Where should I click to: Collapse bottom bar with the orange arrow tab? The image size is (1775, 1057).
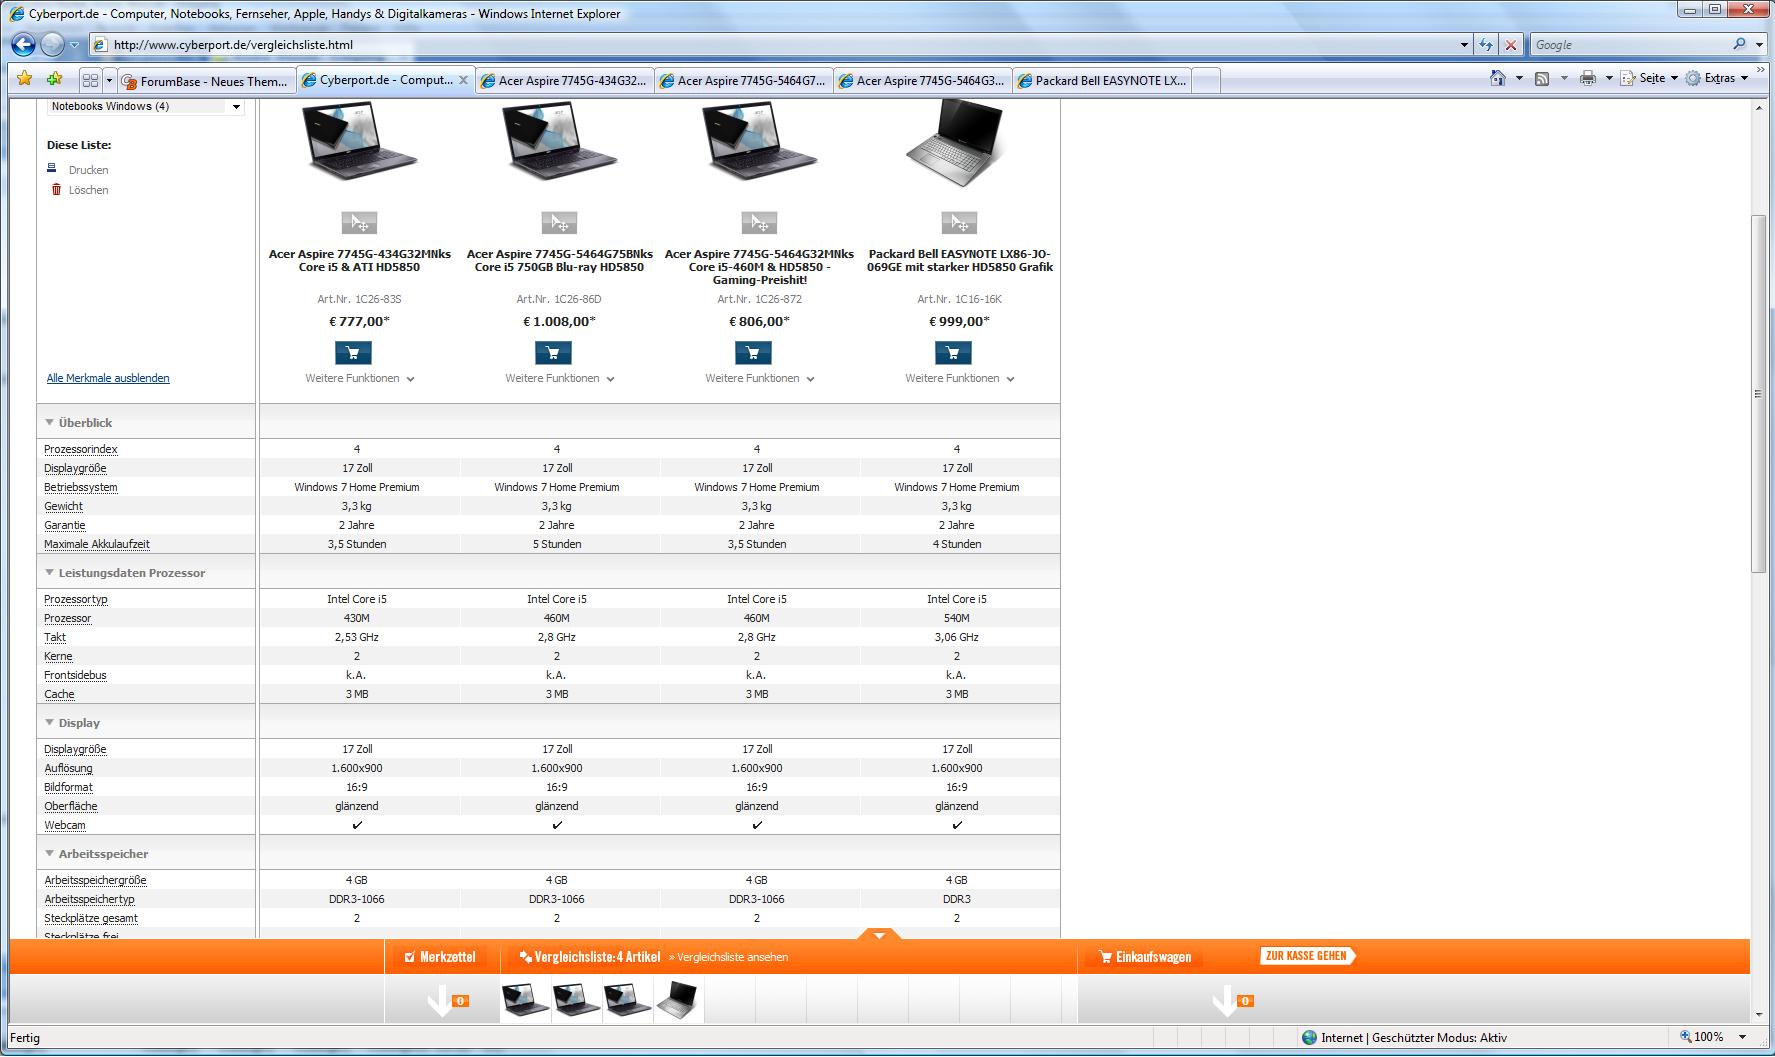(880, 935)
